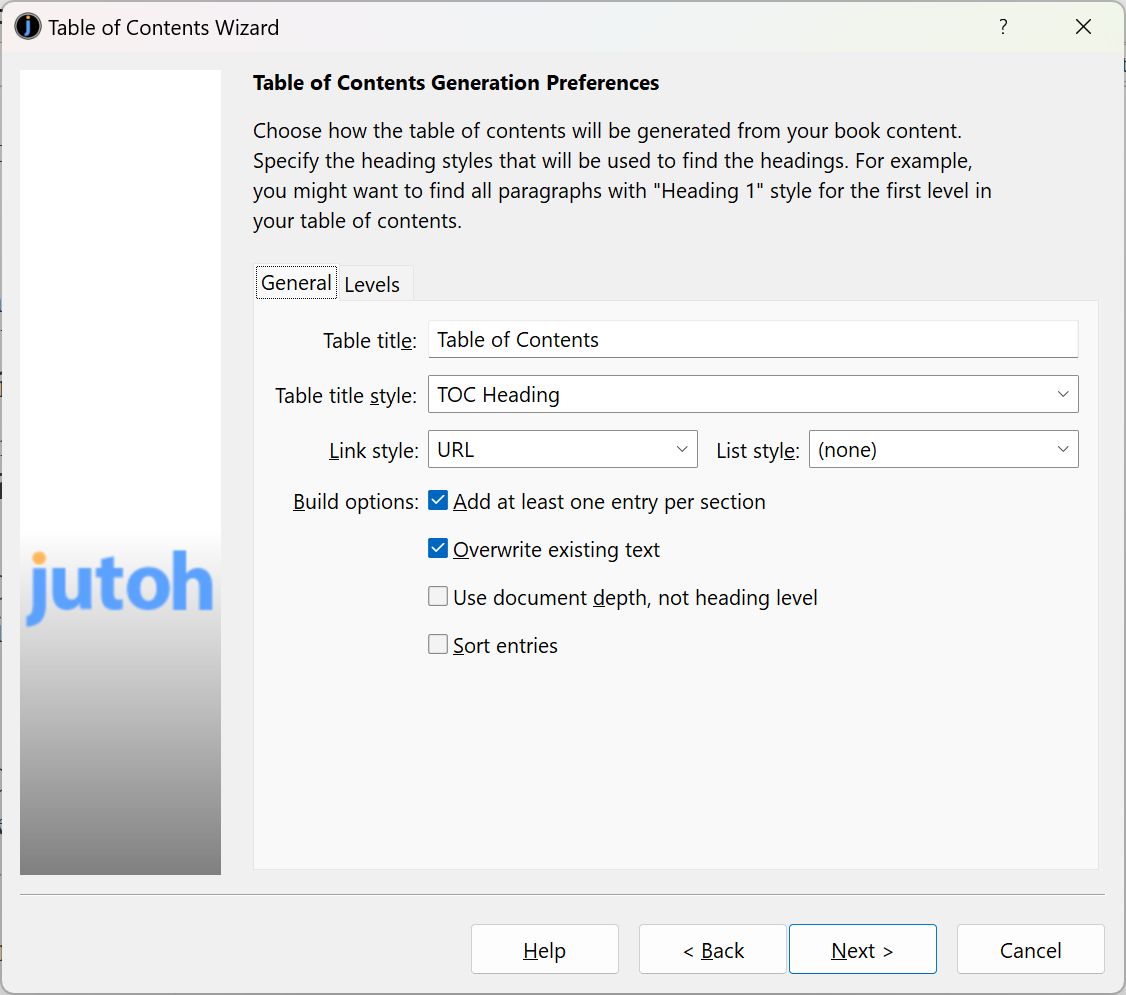Close the Table of Contents Wizard
Viewport: 1126px width, 995px height.
point(1083,27)
